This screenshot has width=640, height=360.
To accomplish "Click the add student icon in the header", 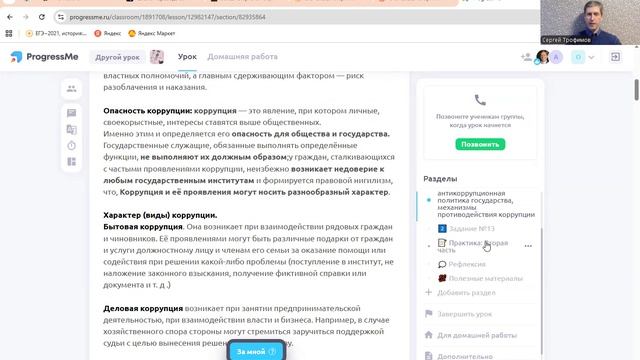I will pyautogui.click(x=526, y=57).
